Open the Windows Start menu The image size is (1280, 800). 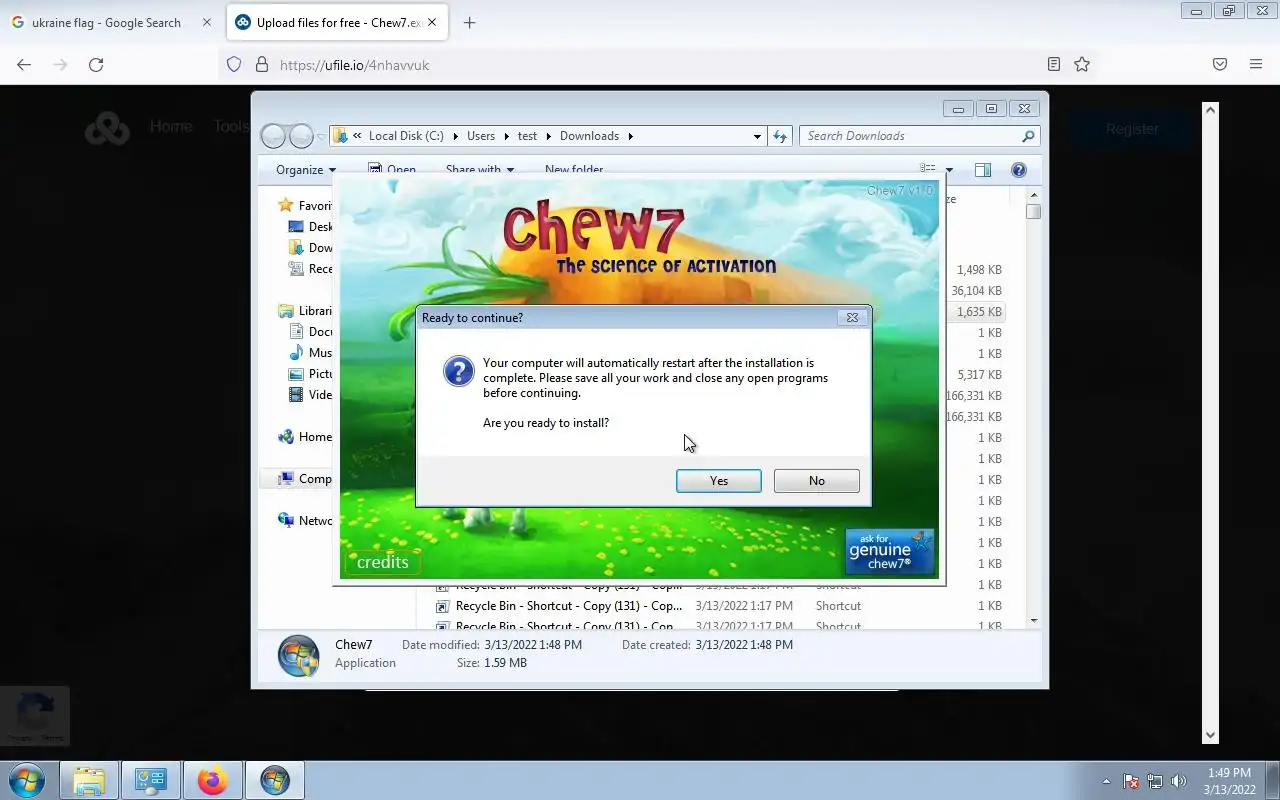pos(26,780)
